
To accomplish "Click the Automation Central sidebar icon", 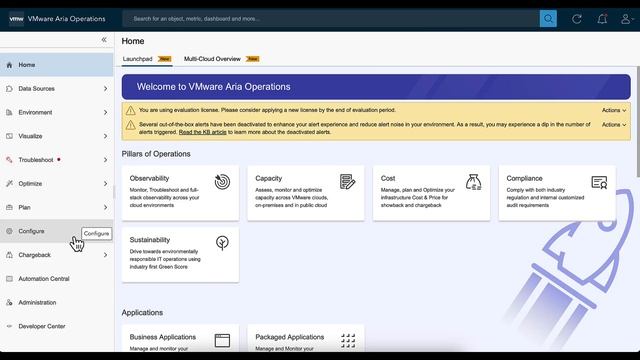I will tap(9, 279).
